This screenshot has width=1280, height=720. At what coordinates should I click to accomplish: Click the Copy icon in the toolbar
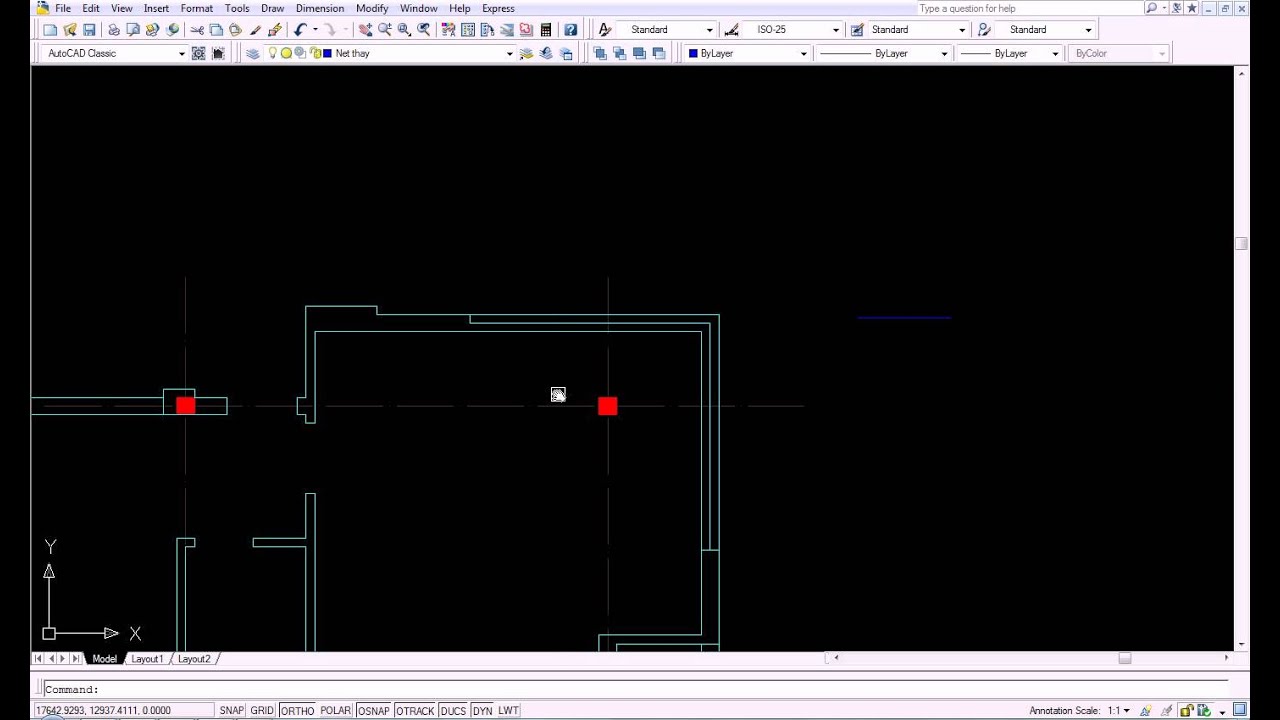click(x=216, y=30)
